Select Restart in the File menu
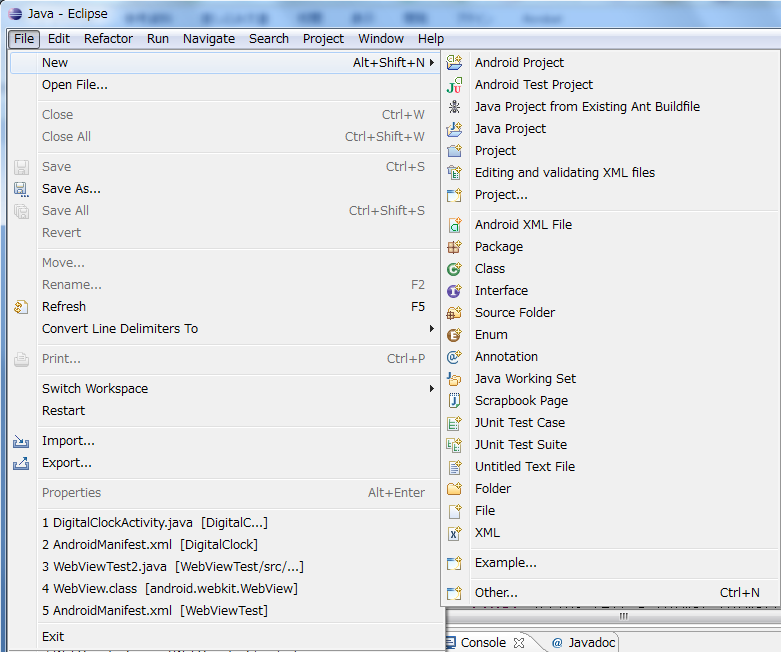 coord(224,411)
